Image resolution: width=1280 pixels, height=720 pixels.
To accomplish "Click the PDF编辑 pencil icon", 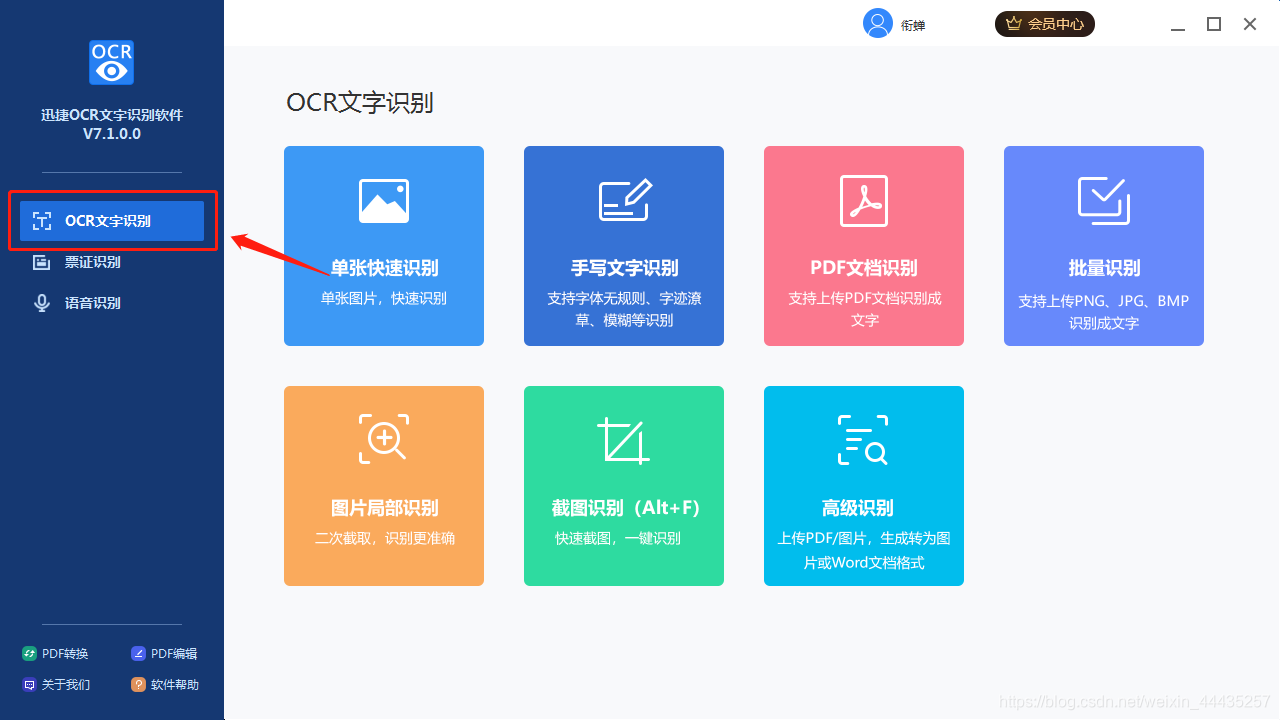I will coord(138,653).
